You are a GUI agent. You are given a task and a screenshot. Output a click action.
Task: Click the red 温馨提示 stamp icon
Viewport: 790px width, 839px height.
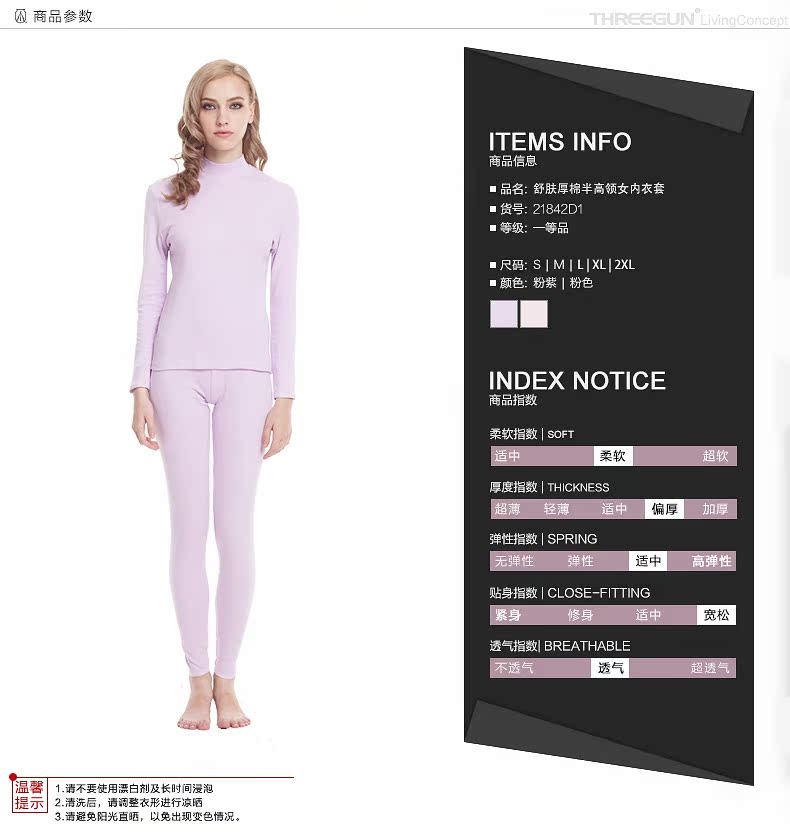tap(29, 795)
